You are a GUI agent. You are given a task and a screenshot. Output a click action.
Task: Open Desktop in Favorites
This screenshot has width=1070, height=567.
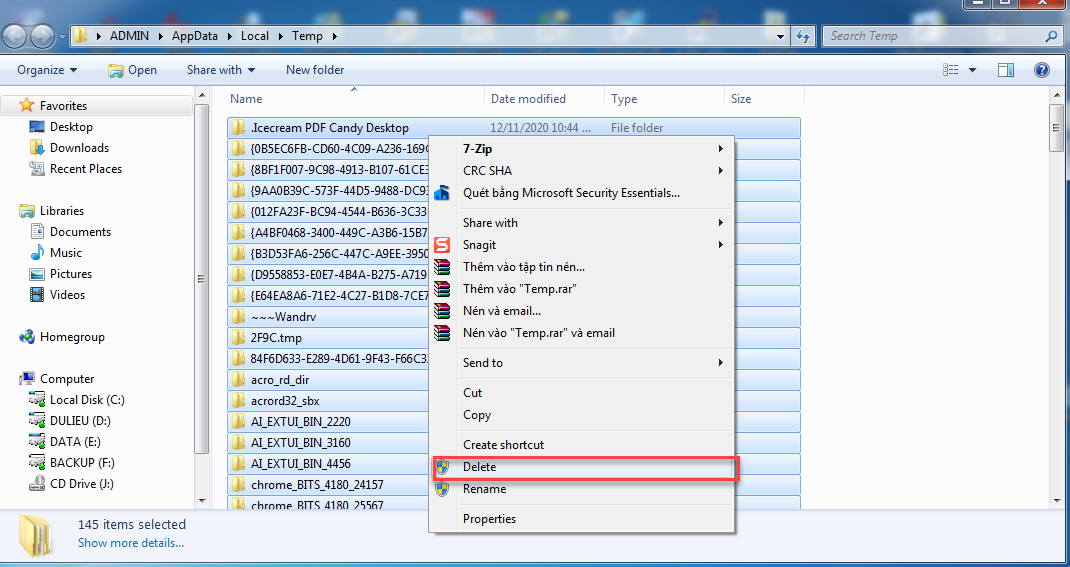click(71, 127)
